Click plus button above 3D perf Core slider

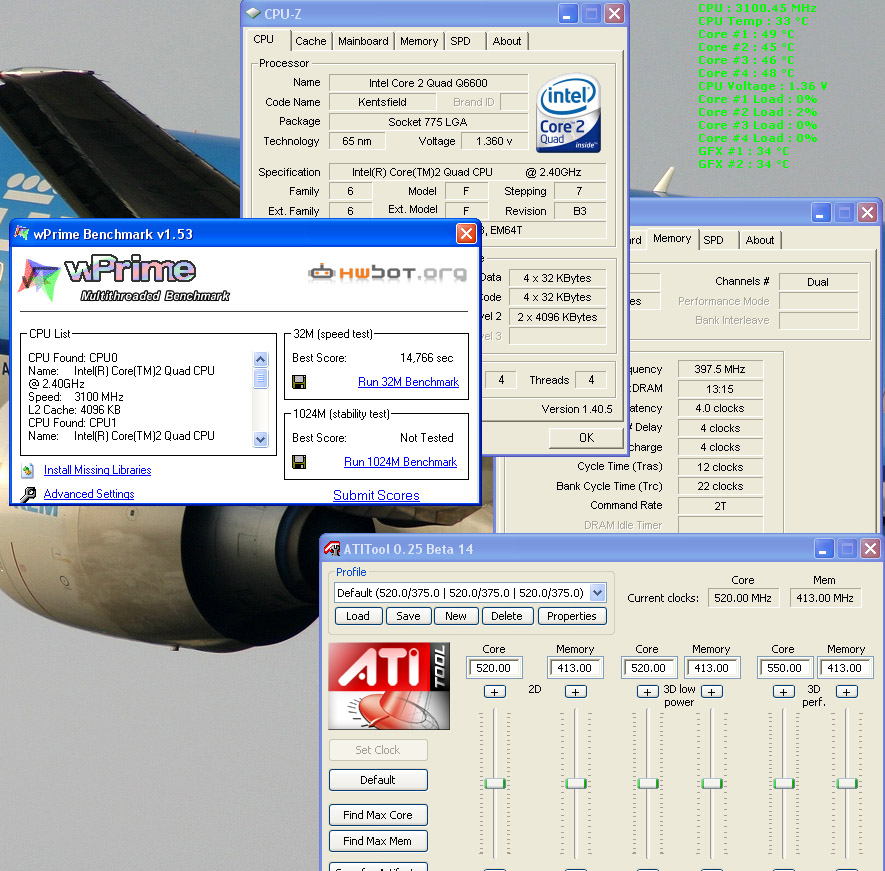click(783, 691)
